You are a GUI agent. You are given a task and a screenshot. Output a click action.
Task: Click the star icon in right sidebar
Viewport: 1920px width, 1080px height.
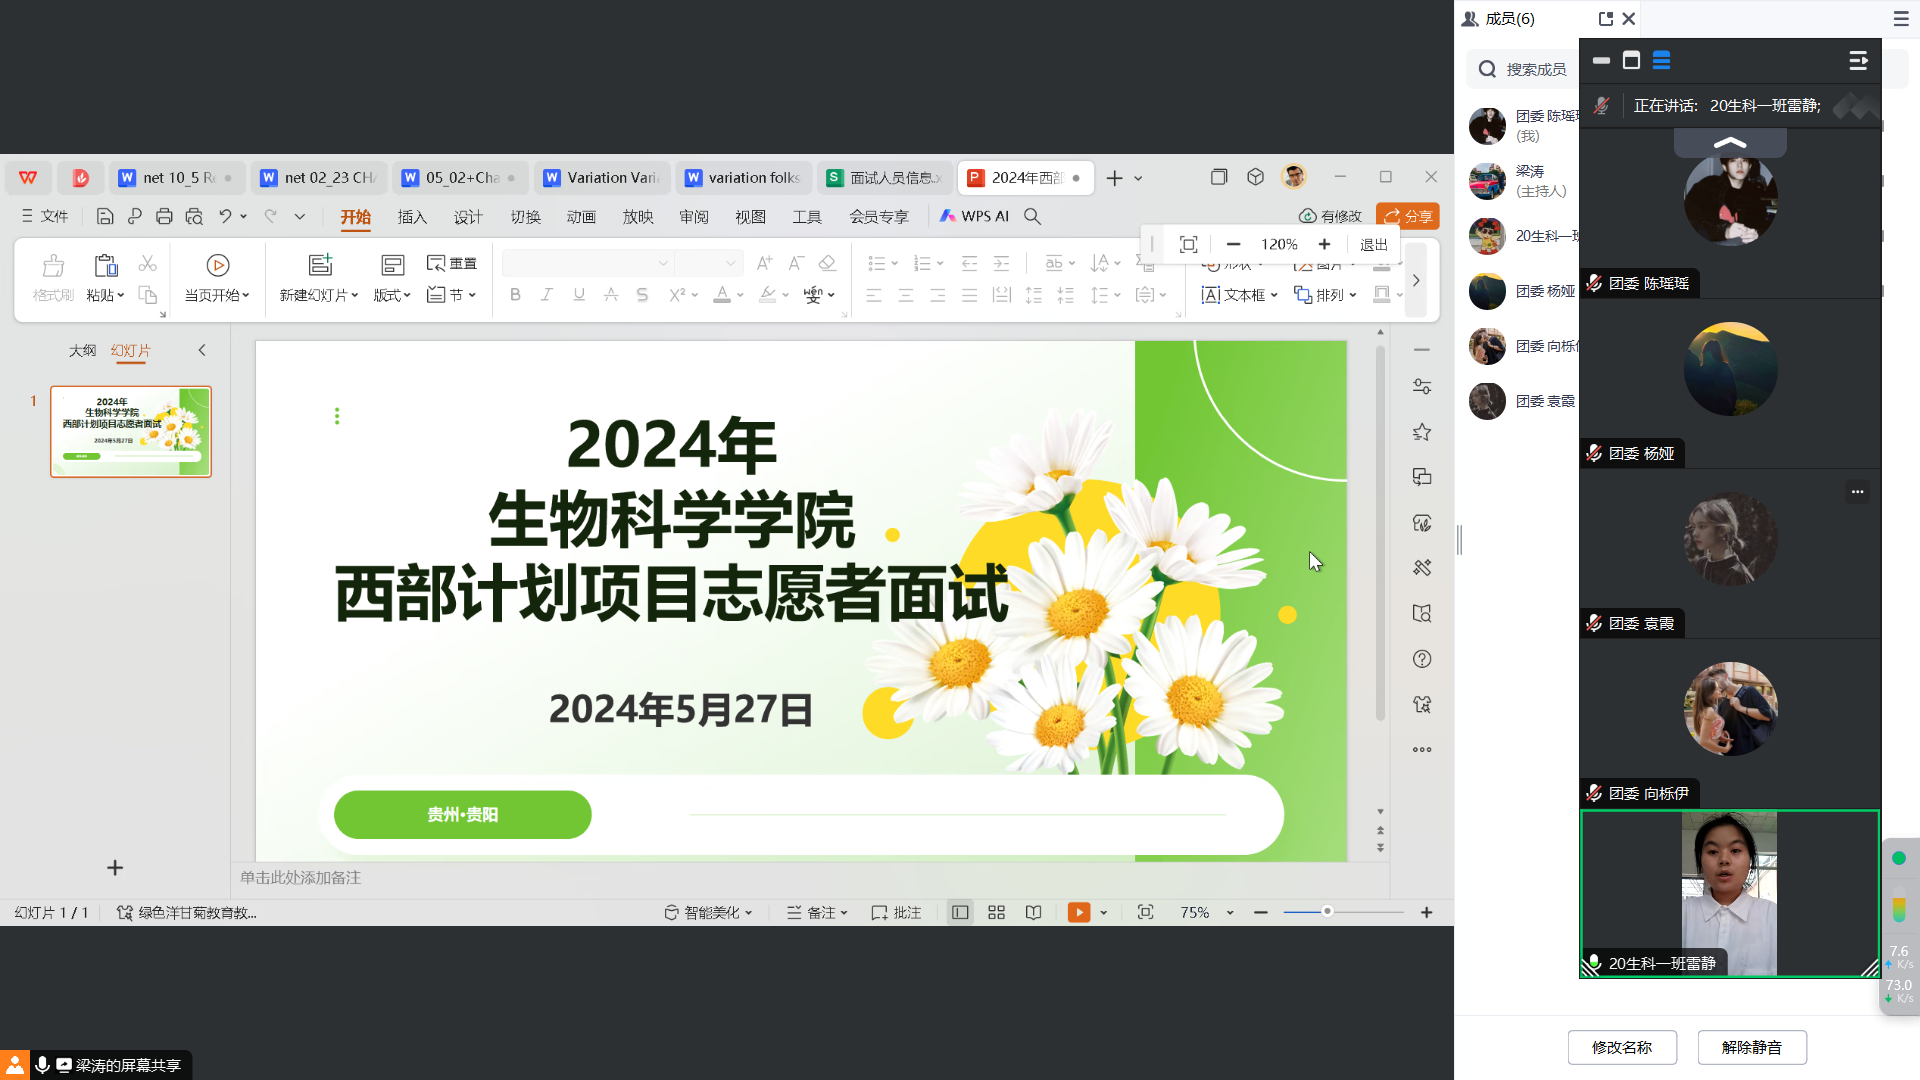pyautogui.click(x=1422, y=432)
